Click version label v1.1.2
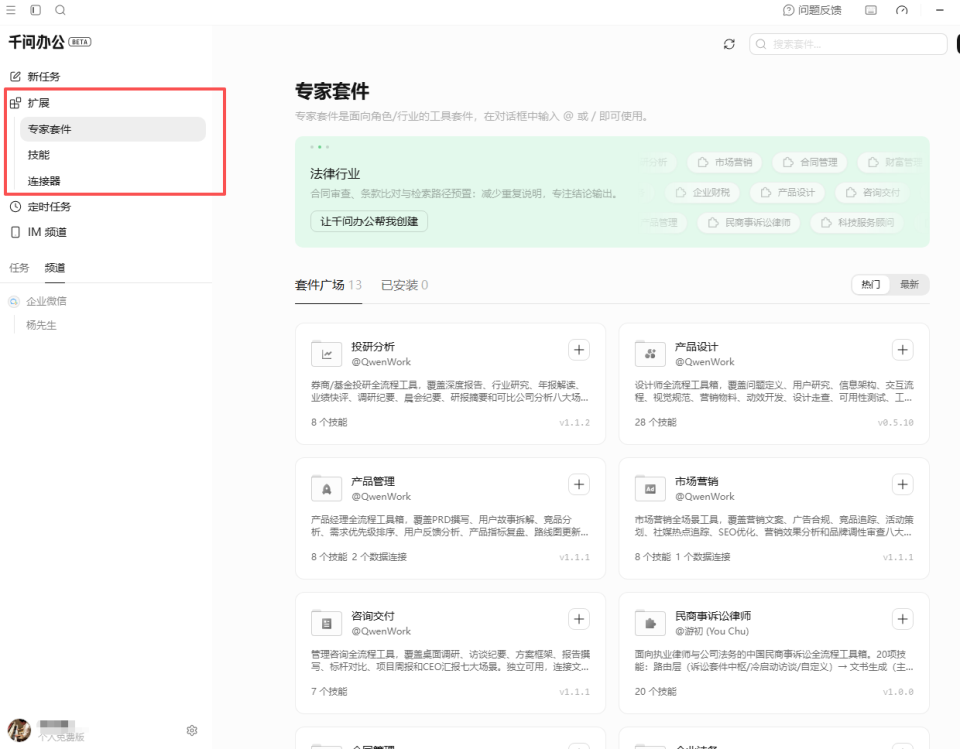 tap(574, 423)
